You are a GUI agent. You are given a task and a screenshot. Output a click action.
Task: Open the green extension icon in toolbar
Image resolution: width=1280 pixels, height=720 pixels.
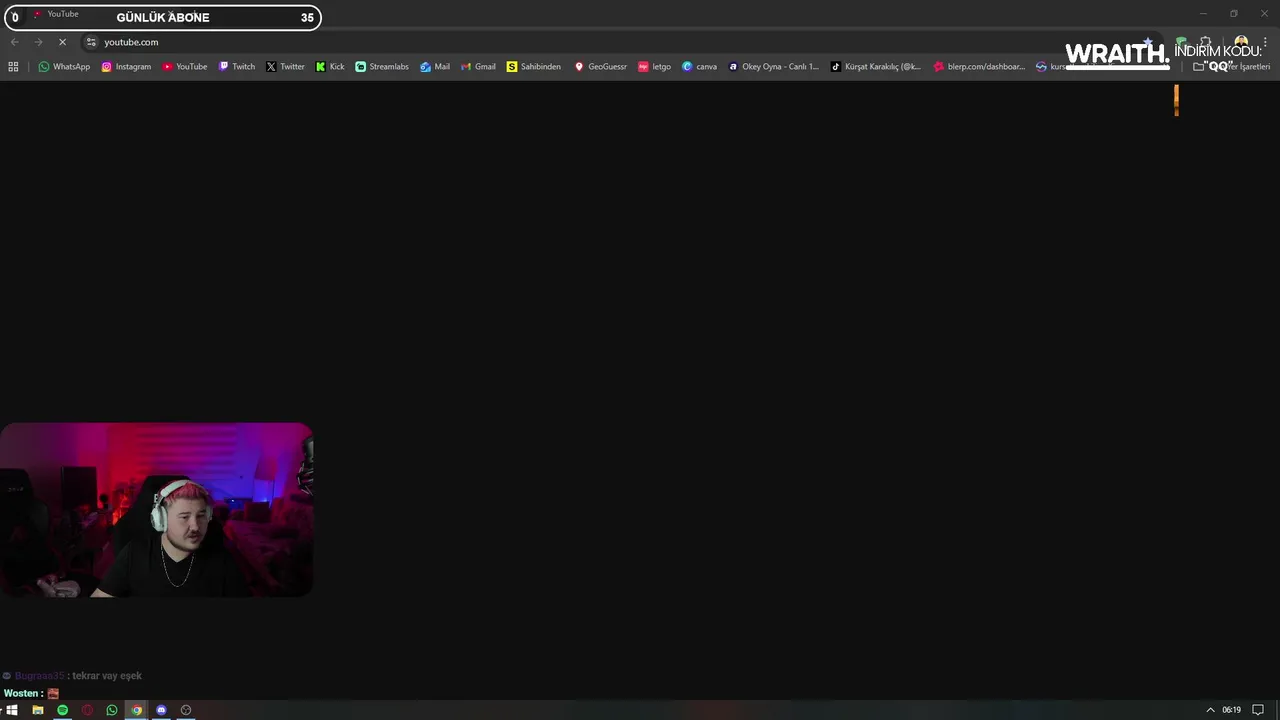point(1181,42)
